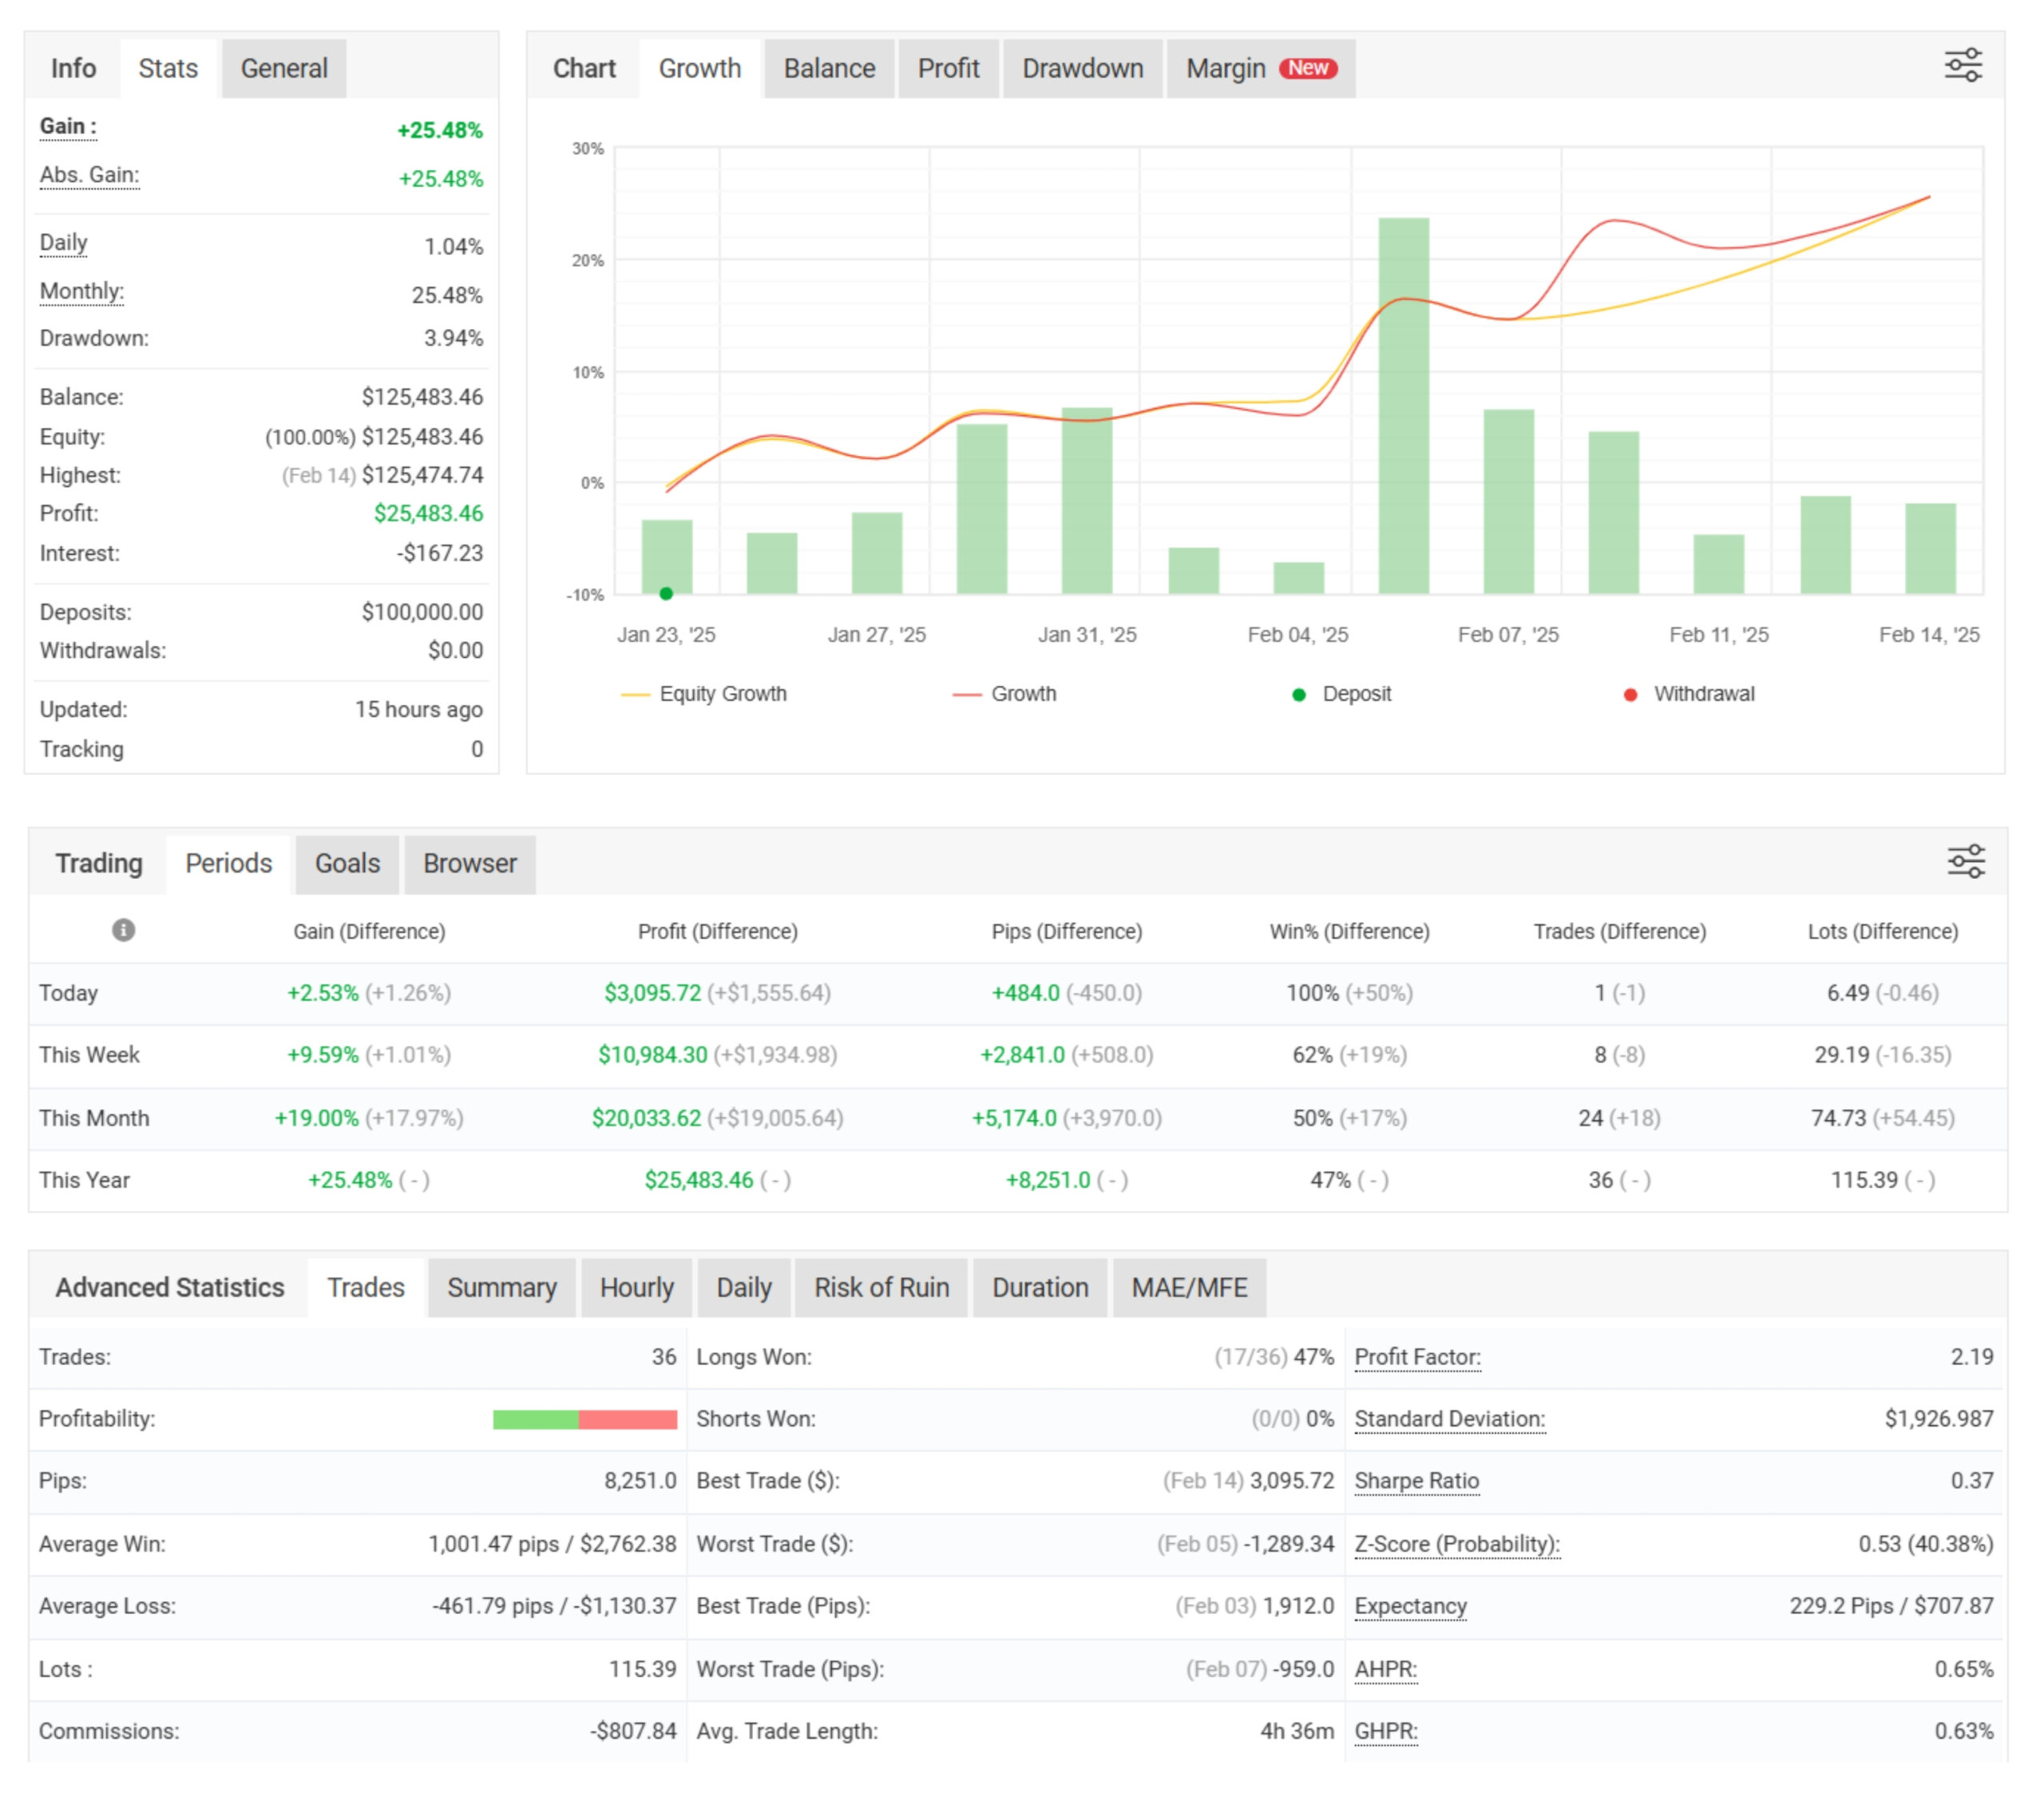The image size is (2044, 1809).
Task: Open the Balance chart tab
Action: [828, 68]
